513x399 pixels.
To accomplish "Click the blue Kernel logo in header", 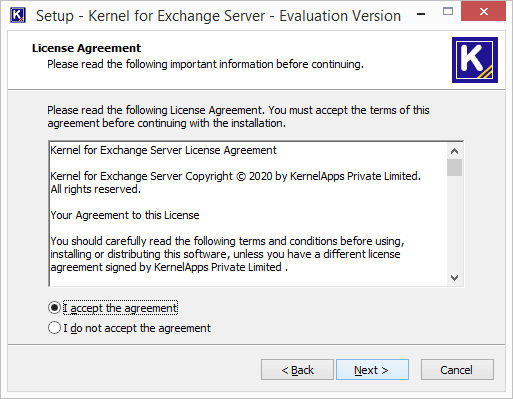I will [475, 60].
